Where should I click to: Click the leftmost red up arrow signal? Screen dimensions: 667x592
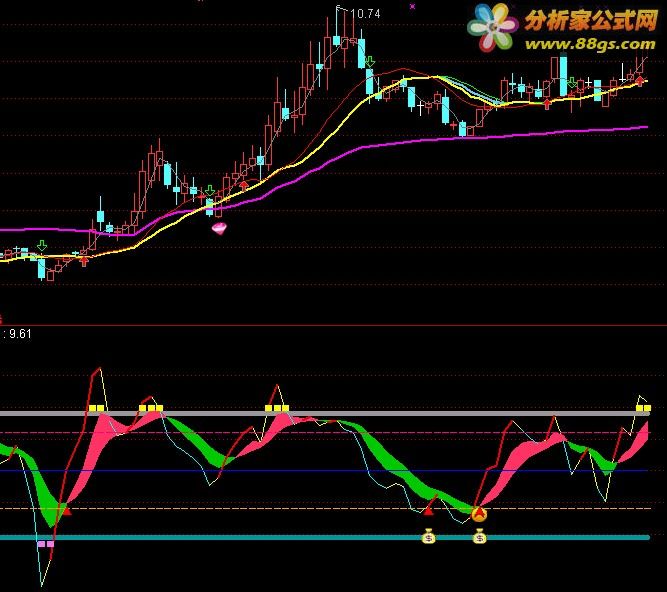pyautogui.click(x=84, y=261)
